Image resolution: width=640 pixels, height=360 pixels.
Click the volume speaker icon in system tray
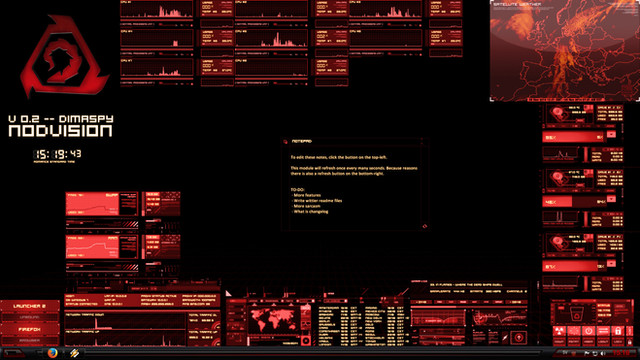click(602, 353)
